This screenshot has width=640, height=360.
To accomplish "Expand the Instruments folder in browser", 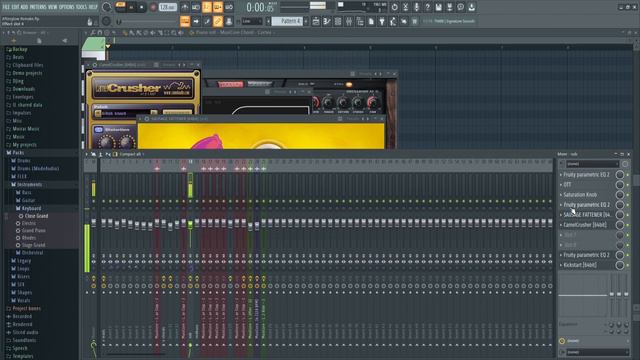I will click(x=29, y=184).
